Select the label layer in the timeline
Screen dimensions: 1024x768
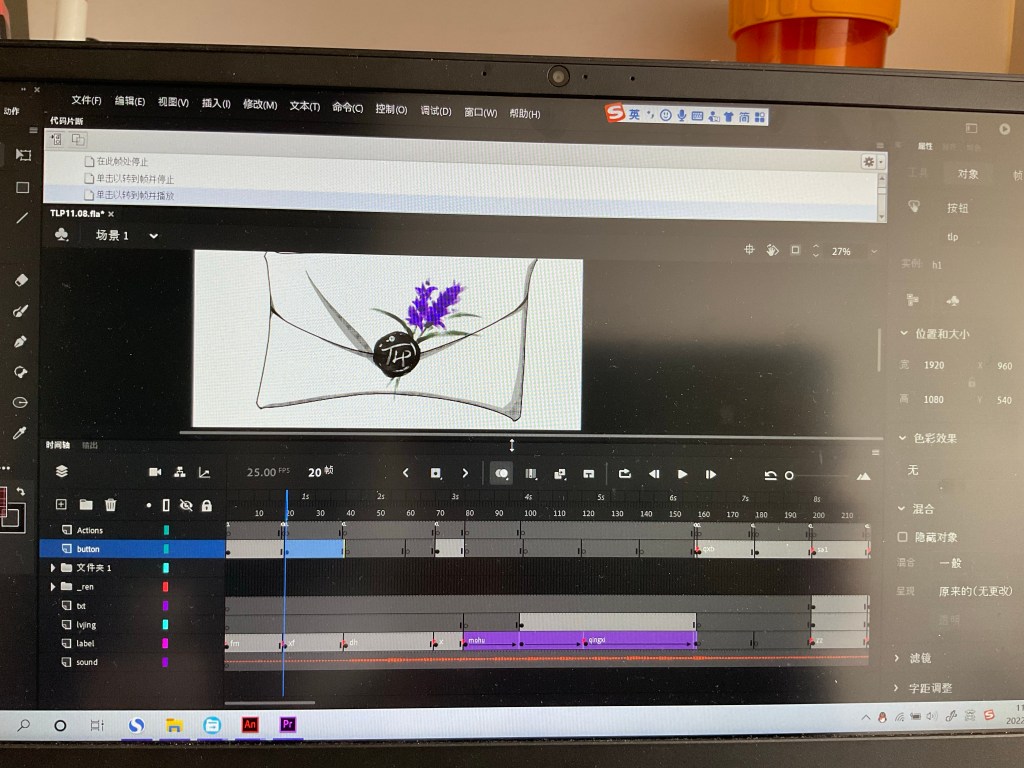pos(85,644)
